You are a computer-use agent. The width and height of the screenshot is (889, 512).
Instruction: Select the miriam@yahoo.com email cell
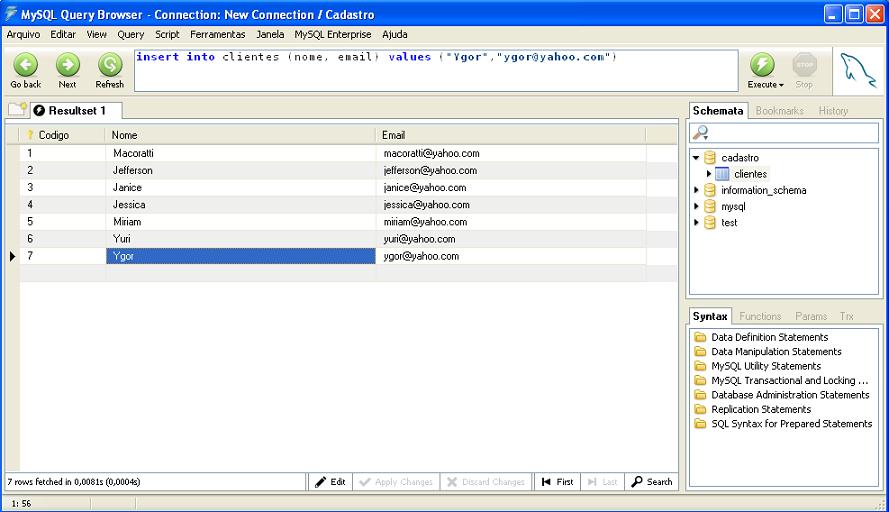pos(511,222)
